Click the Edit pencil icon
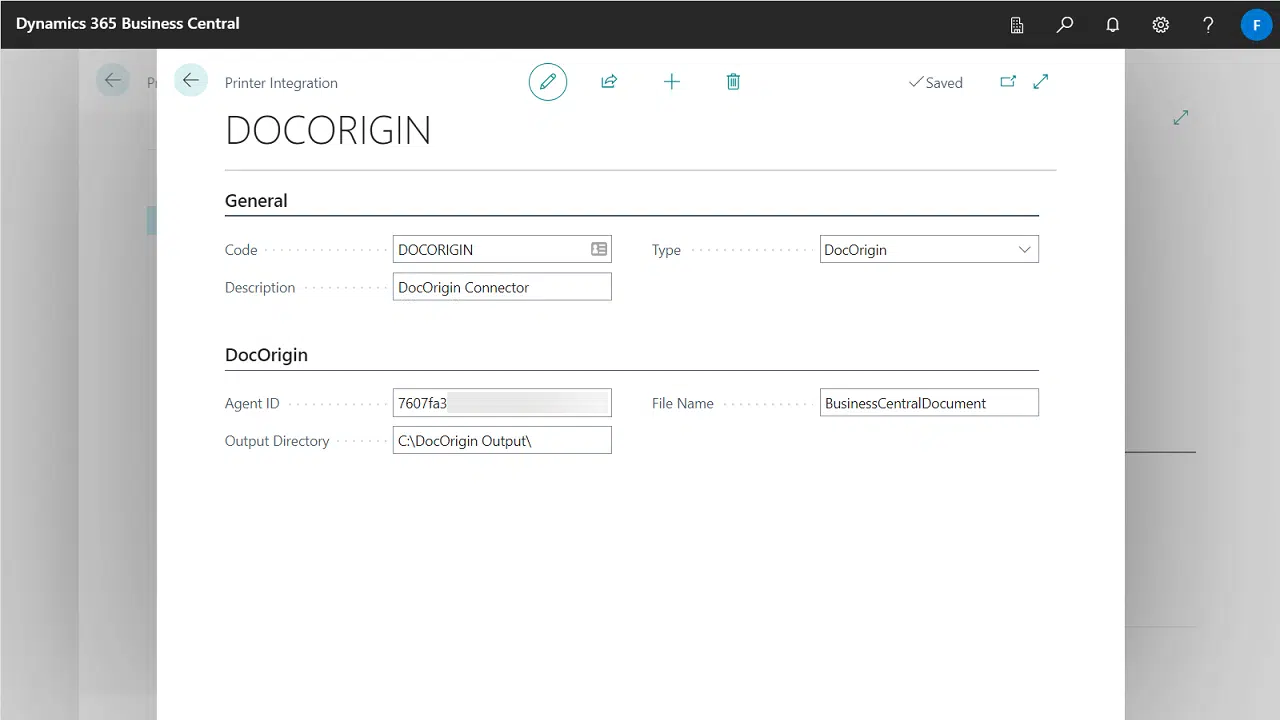 pyautogui.click(x=547, y=81)
